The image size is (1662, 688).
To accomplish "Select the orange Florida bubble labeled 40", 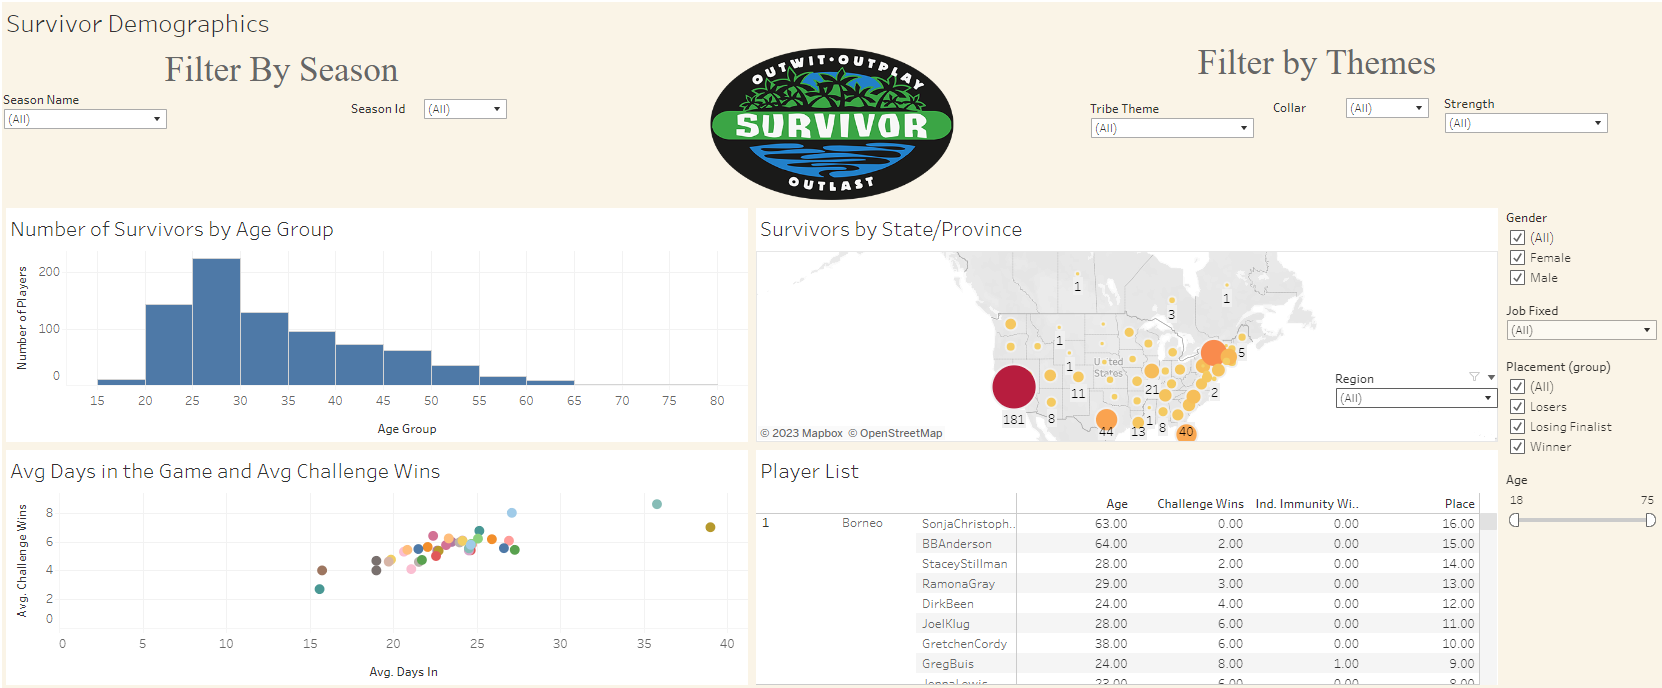I will (x=1186, y=432).
